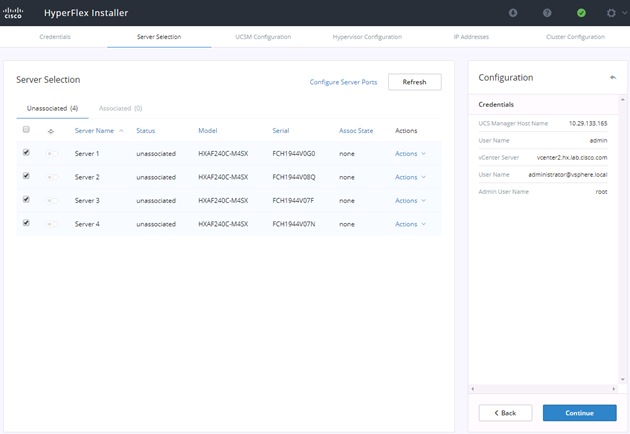Screen dimensions: 630x434
Task: Click the horizontal scrollbar right arrow
Action: pos(614,389)
